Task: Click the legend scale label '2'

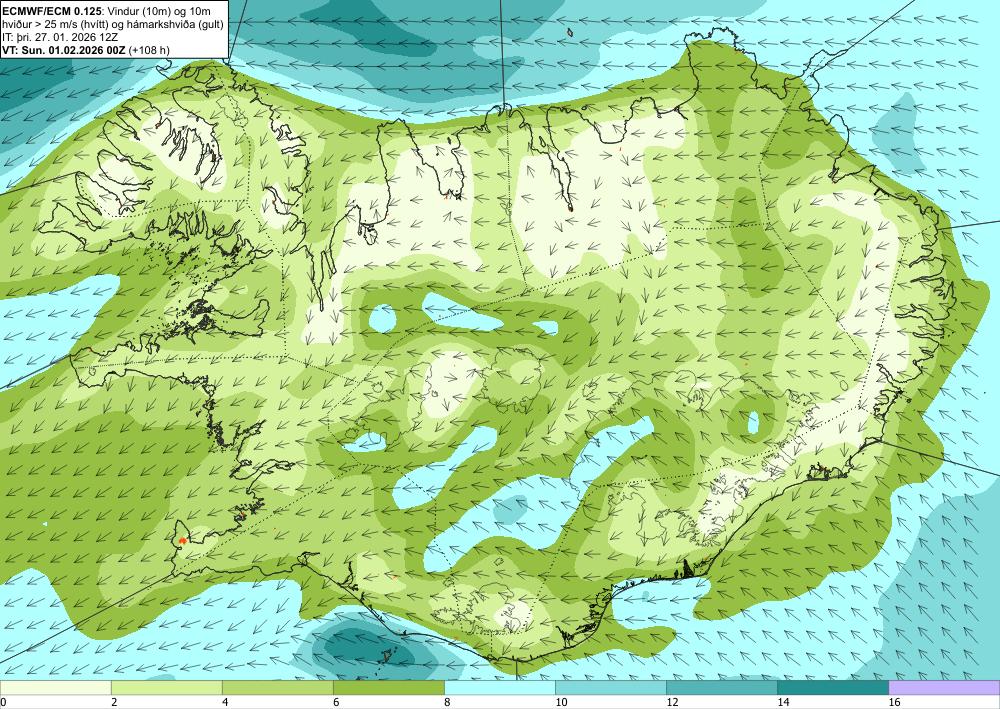Action: click(x=114, y=702)
